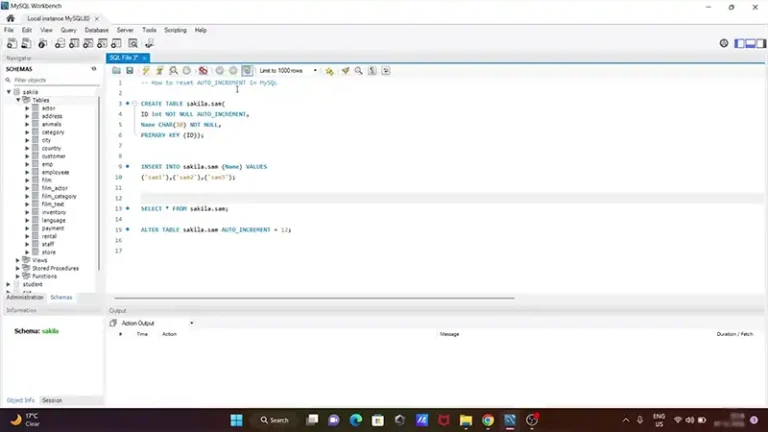Open the Scripting menu

point(175,30)
